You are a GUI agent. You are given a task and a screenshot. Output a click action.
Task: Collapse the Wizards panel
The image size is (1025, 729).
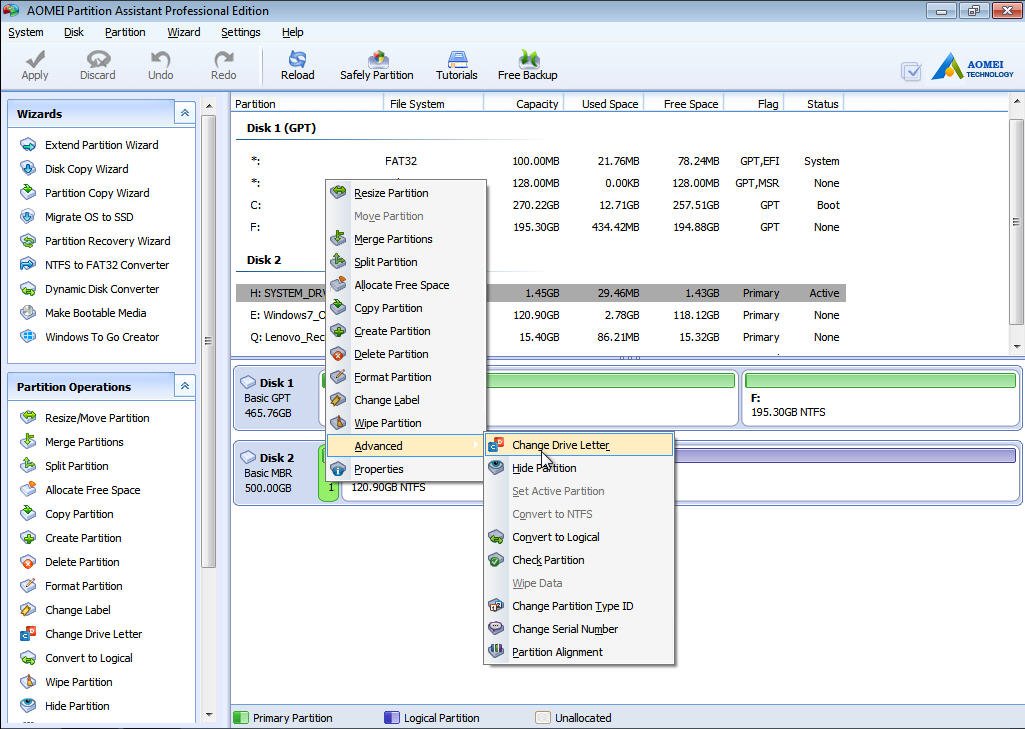[x=184, y=114]
